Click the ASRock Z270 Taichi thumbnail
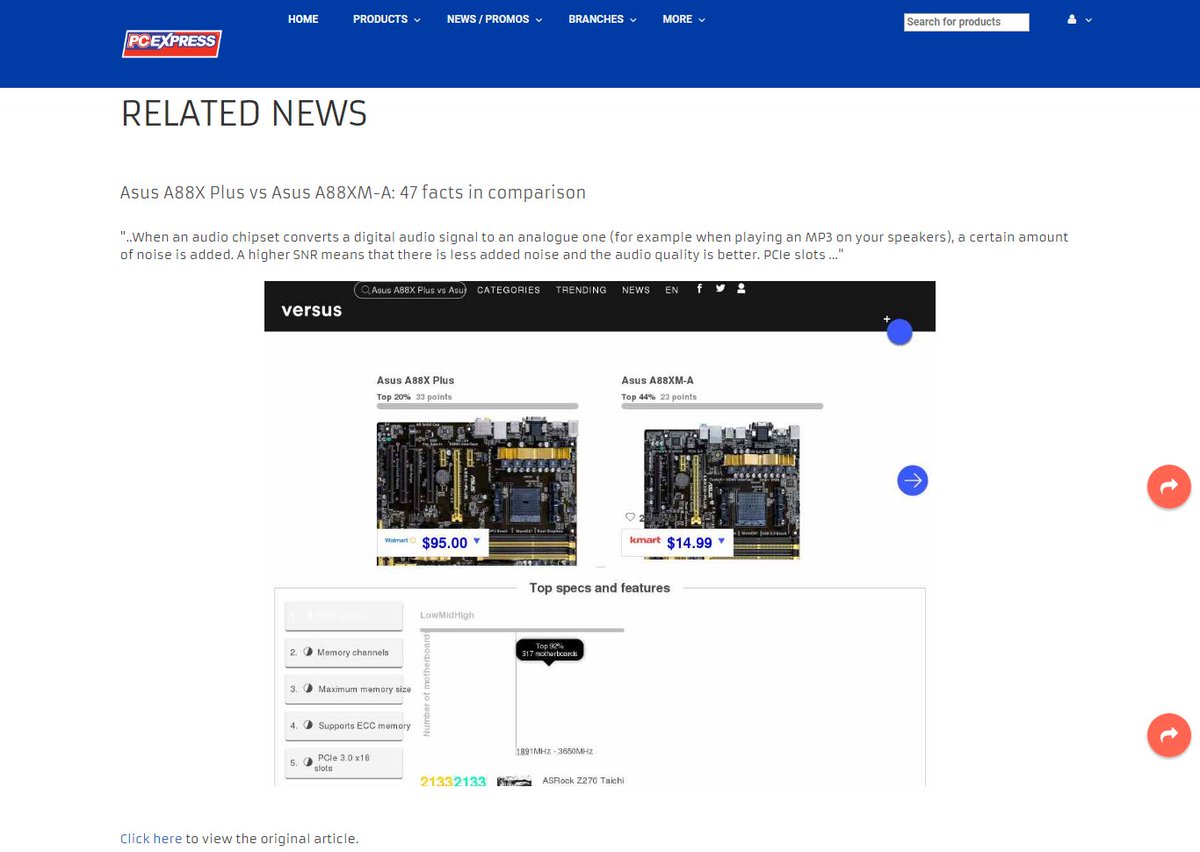The width and height of the screenshot is (1200, 852). 514,782
